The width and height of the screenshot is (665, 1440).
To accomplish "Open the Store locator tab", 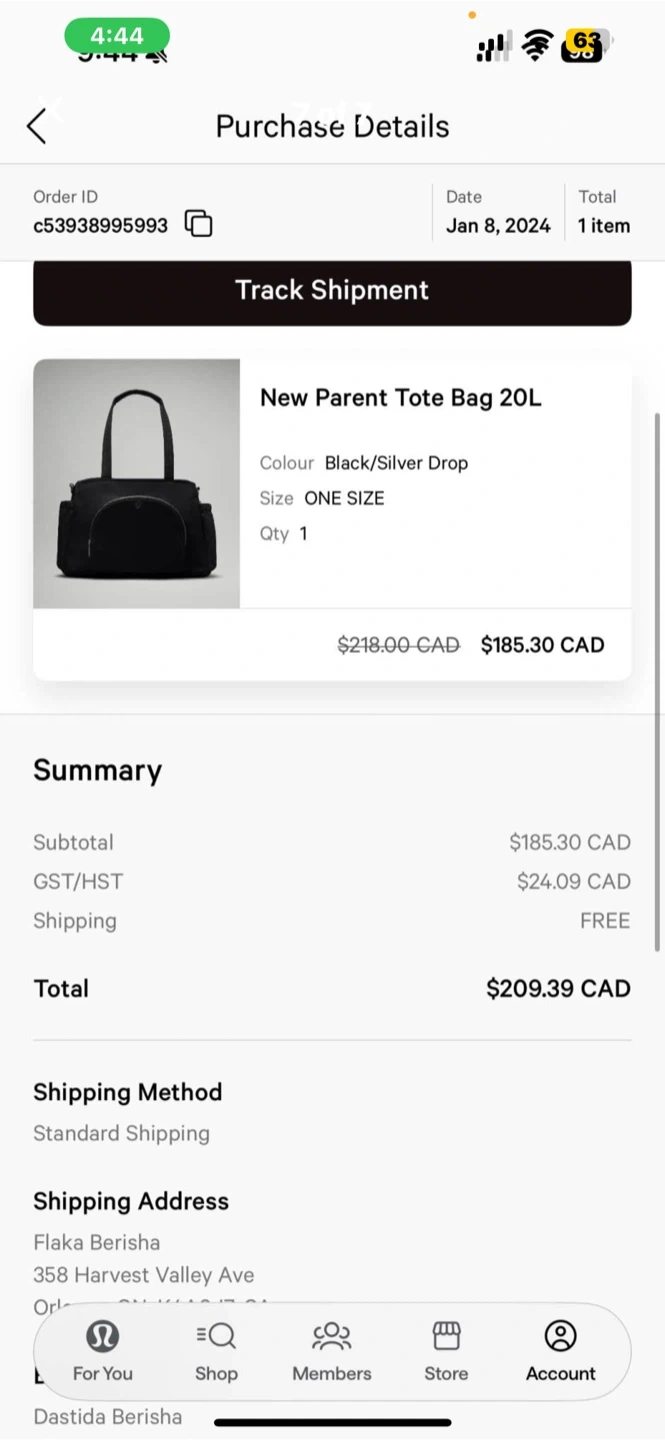I will 446,1351.
